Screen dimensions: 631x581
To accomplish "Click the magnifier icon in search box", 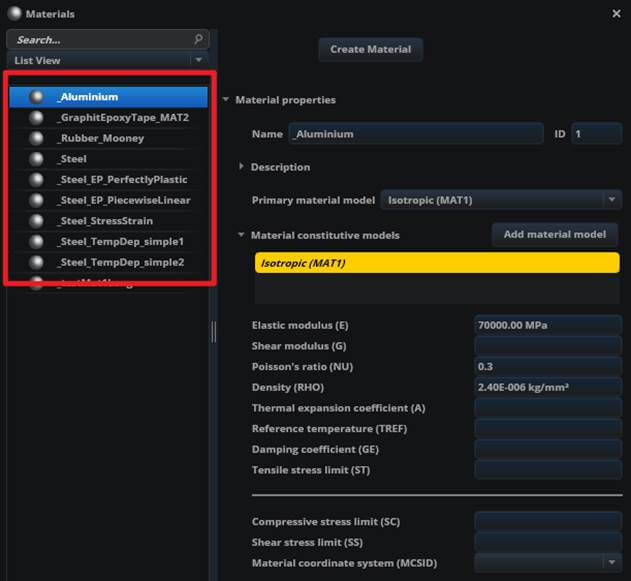I will click(198, 40).
